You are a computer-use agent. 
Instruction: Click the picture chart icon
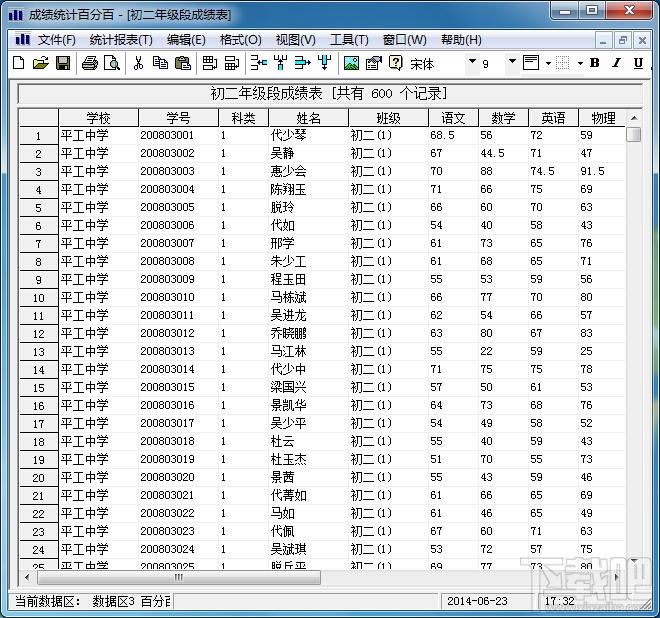(351, 63)
